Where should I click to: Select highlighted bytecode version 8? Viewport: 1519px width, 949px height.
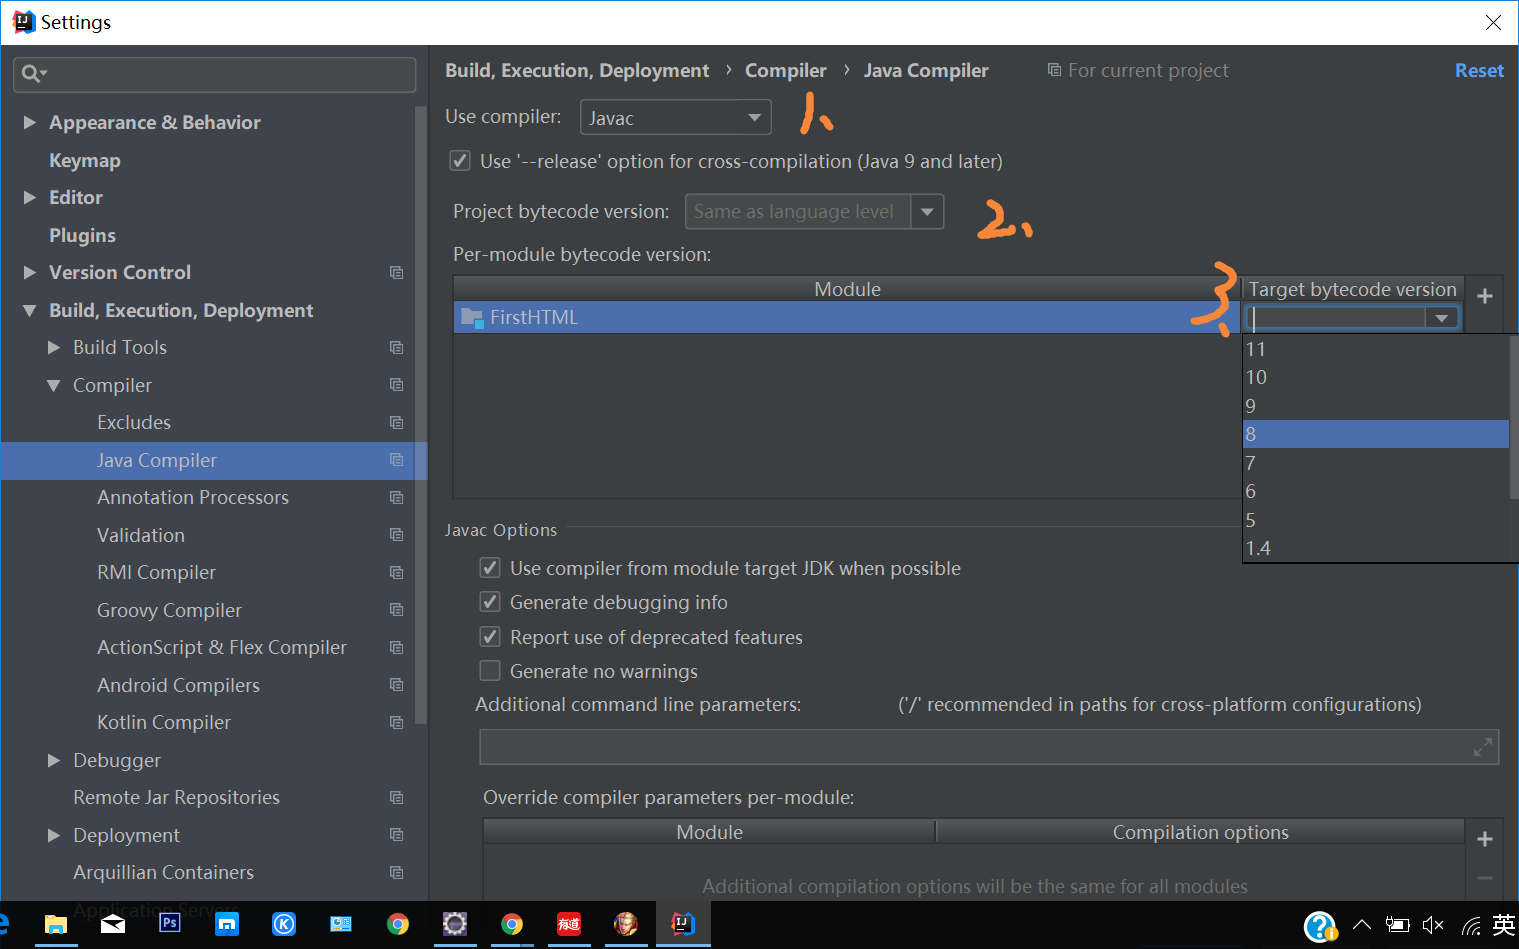point(1376,434)
